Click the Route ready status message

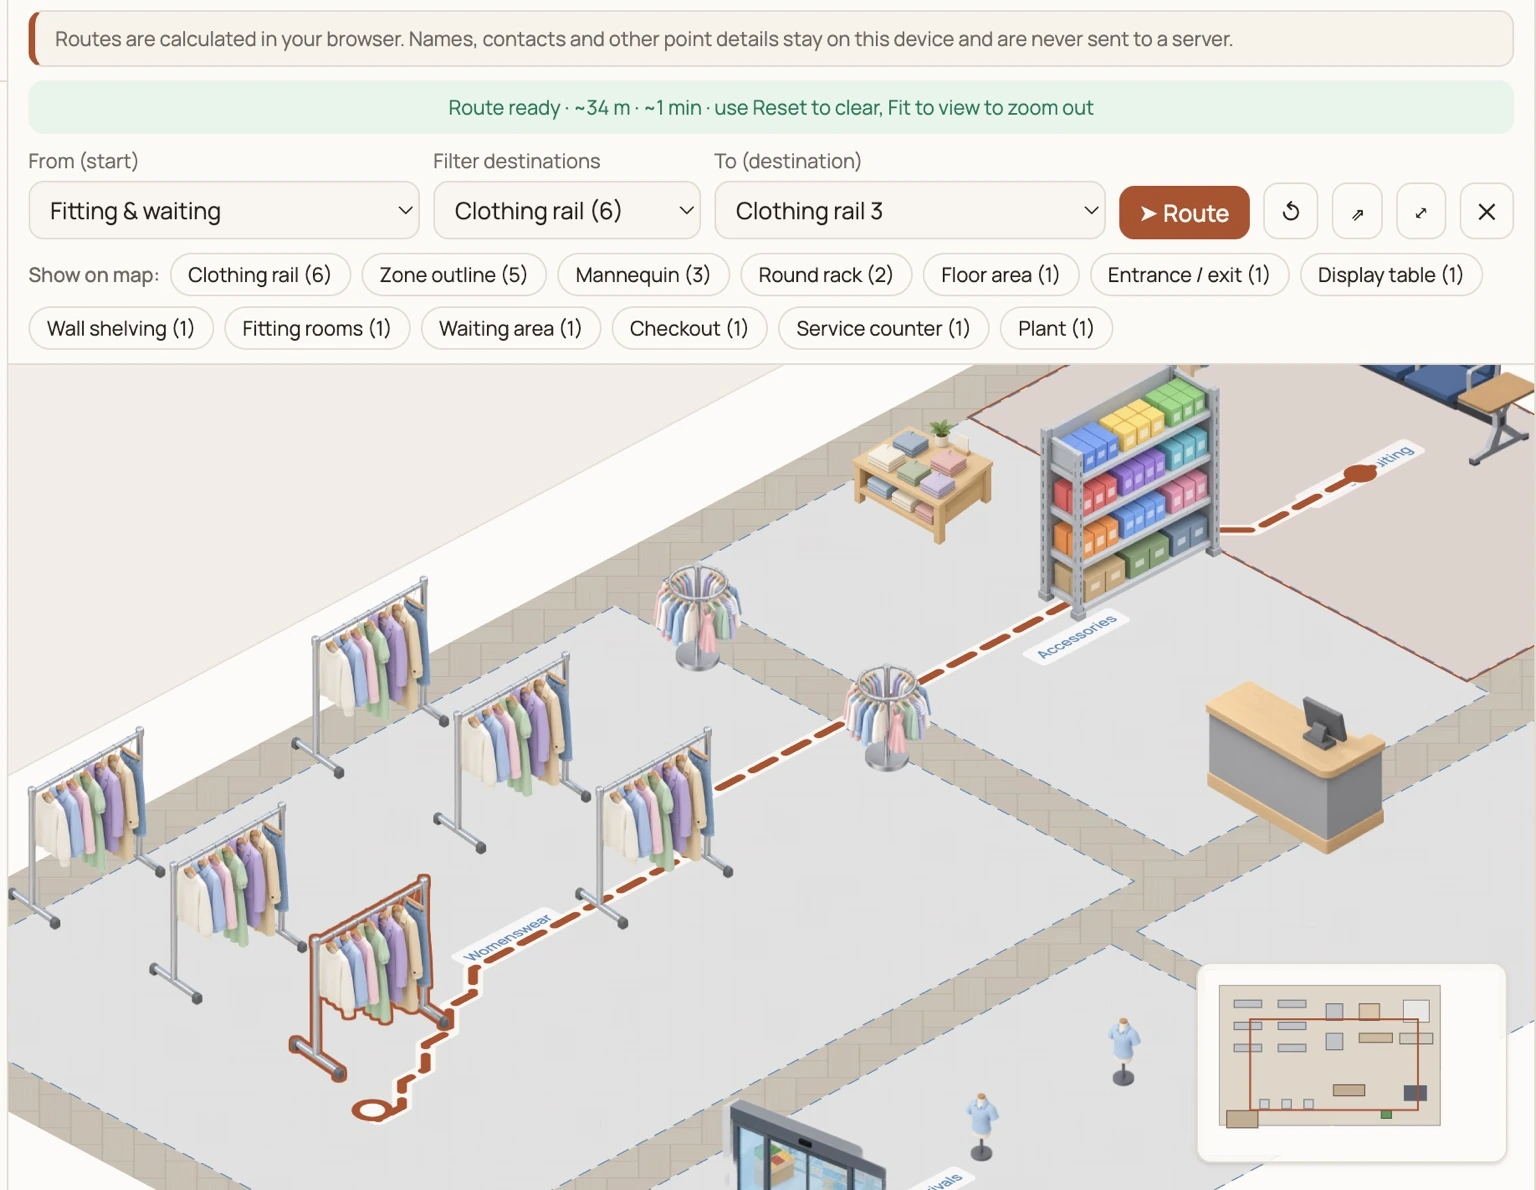point(770,107)
